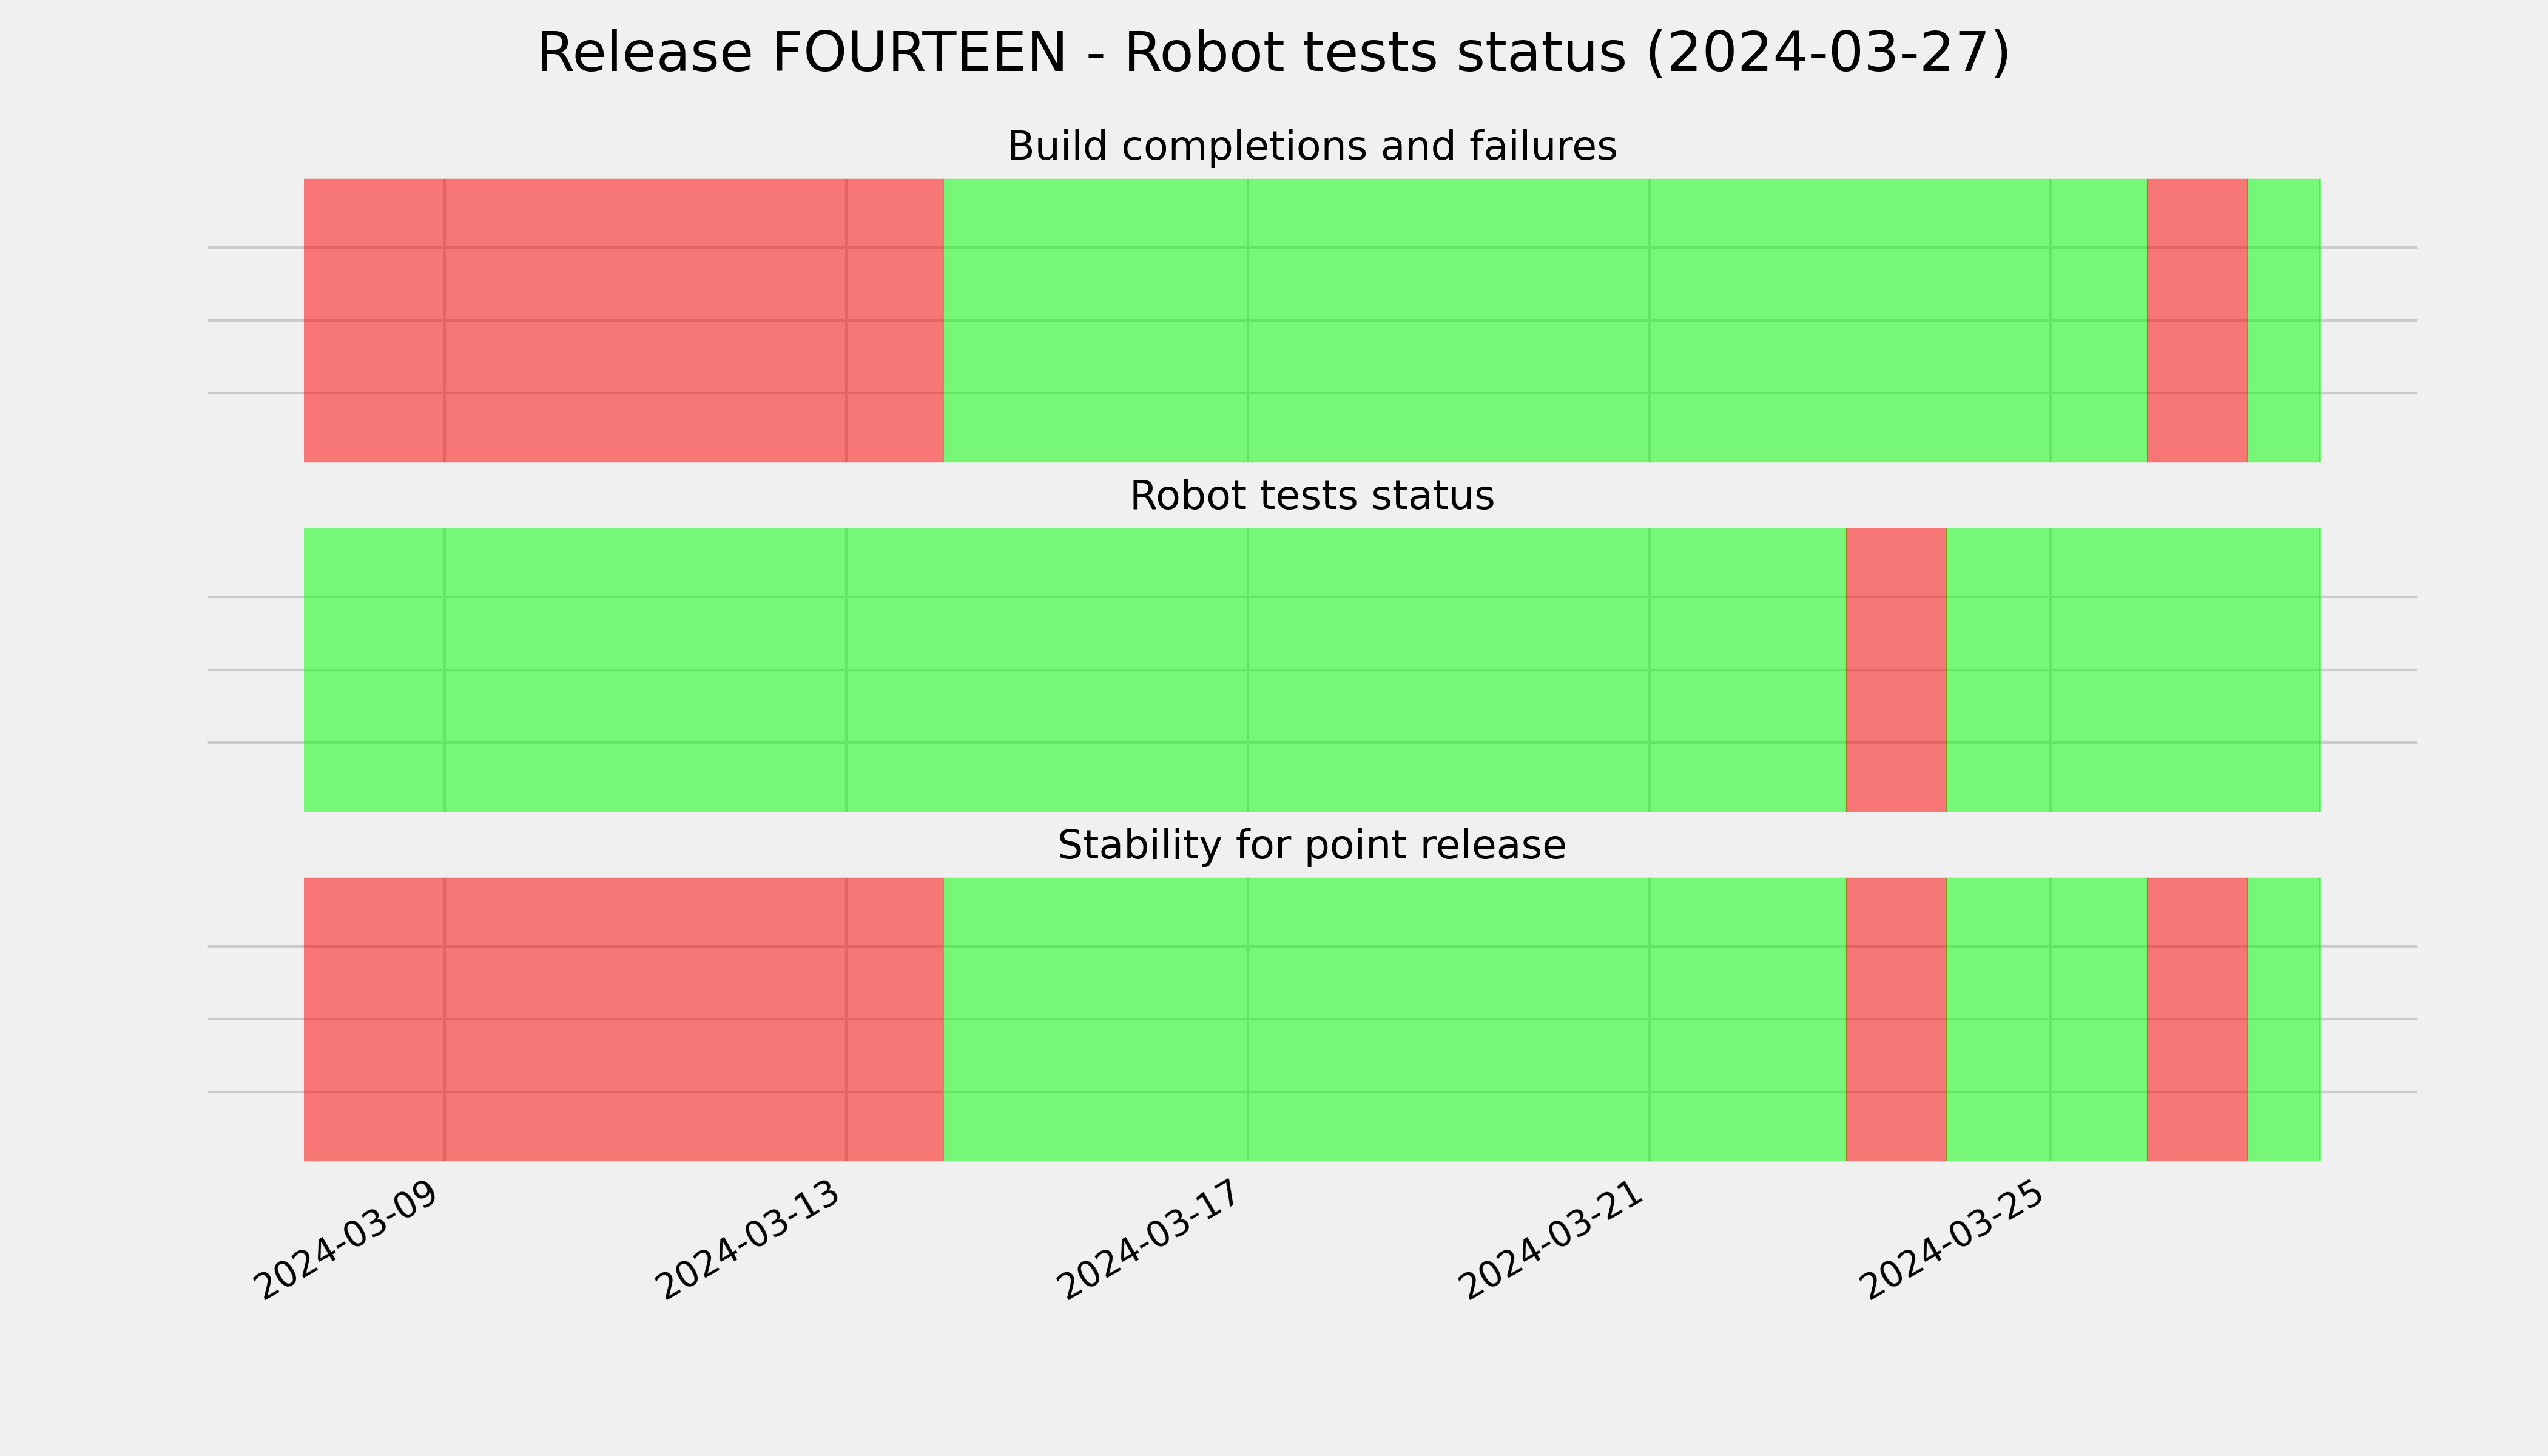The width and height of the screenshot is (2548, 1456).
Task: Click the large red block in Stability chart
Action: (x=624, y=1019)
